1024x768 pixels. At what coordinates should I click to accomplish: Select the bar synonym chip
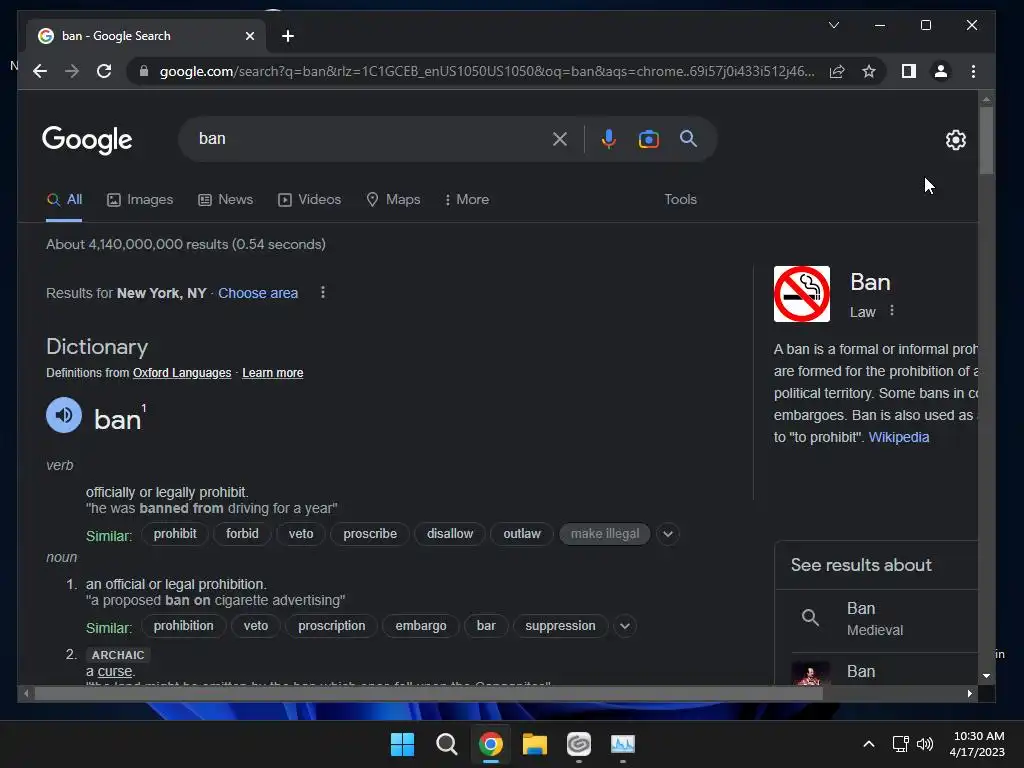pyautogui.click(x=486, y=626)
